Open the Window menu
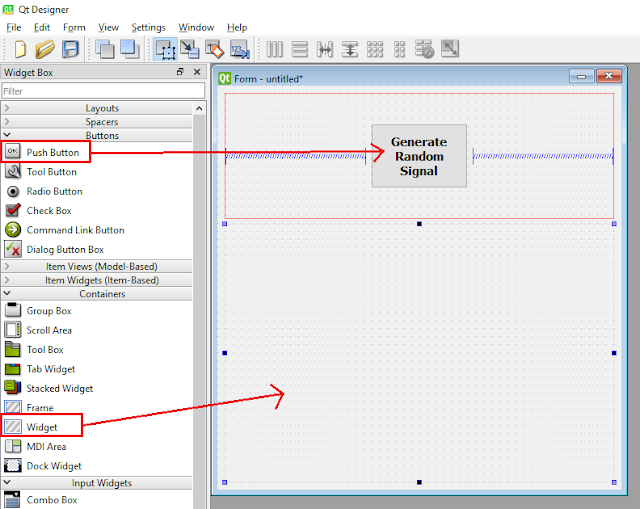640x509 pixels. pos(196,27)
